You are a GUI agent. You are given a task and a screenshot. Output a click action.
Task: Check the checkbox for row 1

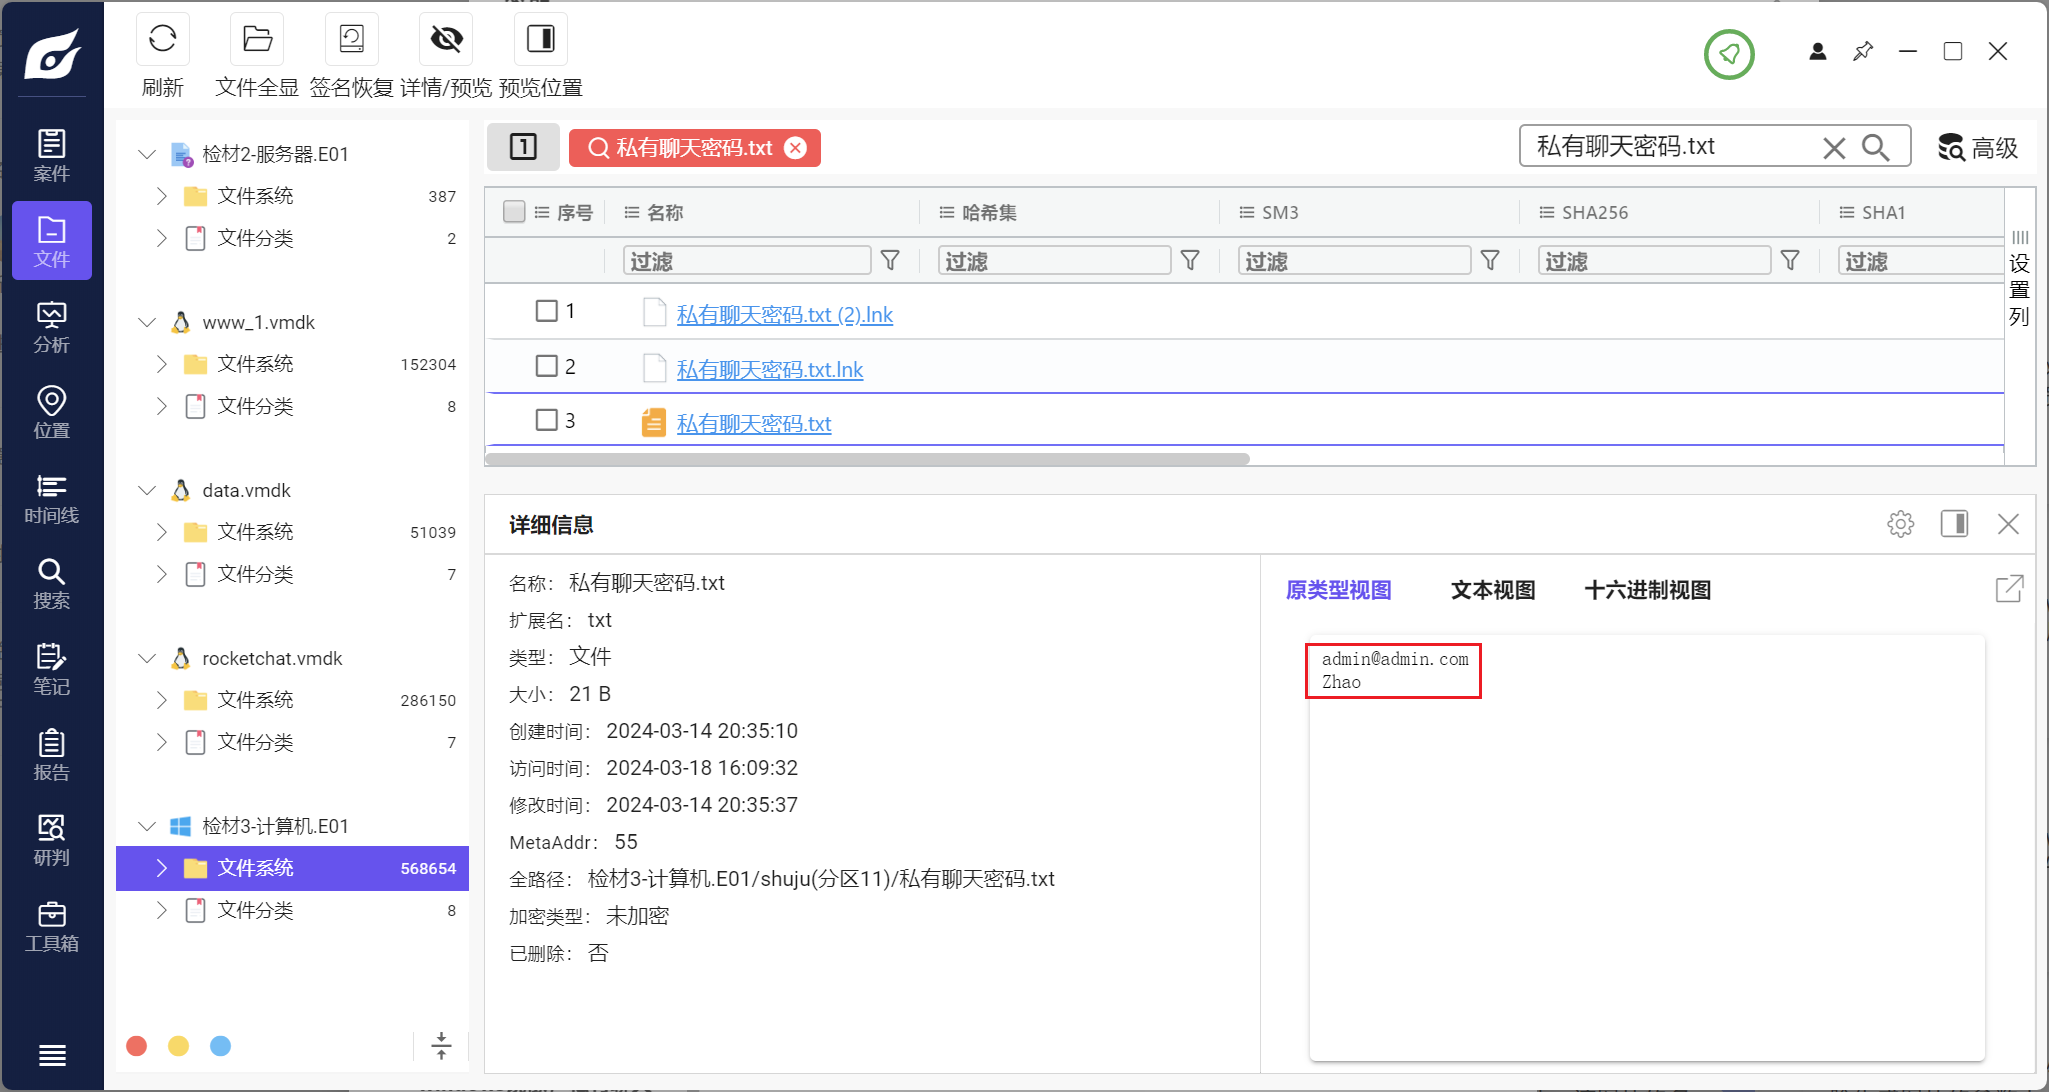point(547,311)
